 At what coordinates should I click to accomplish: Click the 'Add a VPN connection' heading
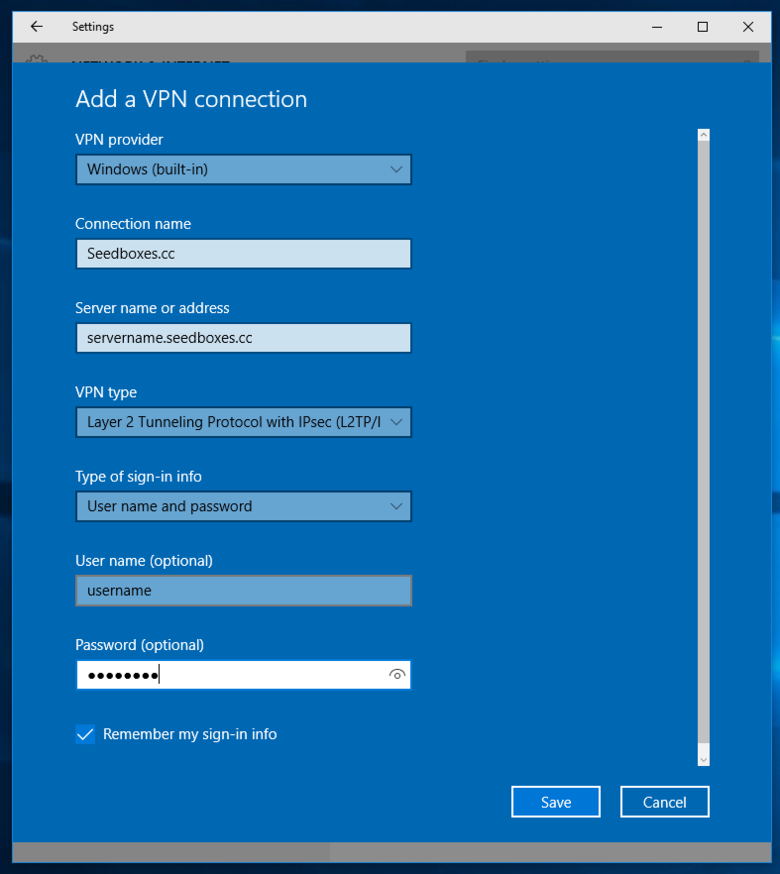[x=191, y=99]
